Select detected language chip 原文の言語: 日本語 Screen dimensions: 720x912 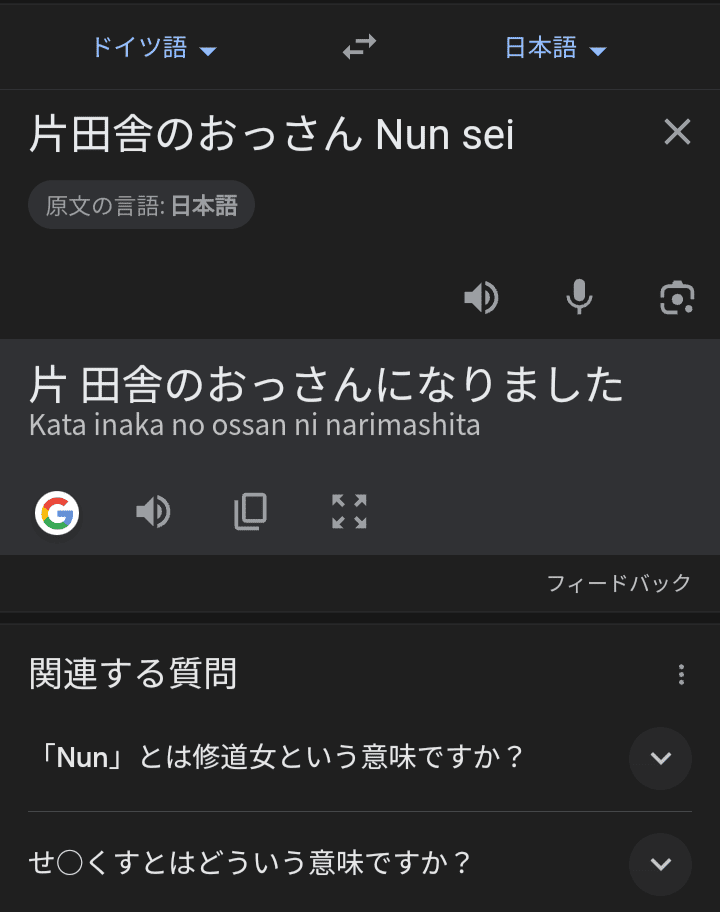(141, 206)
